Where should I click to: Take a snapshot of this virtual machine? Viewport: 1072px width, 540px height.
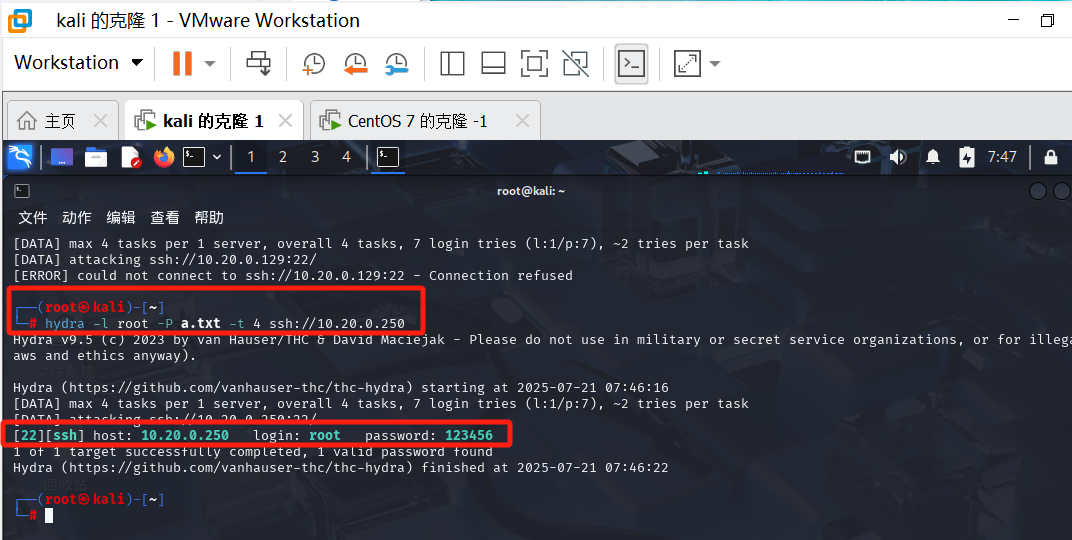pos(313,64)
